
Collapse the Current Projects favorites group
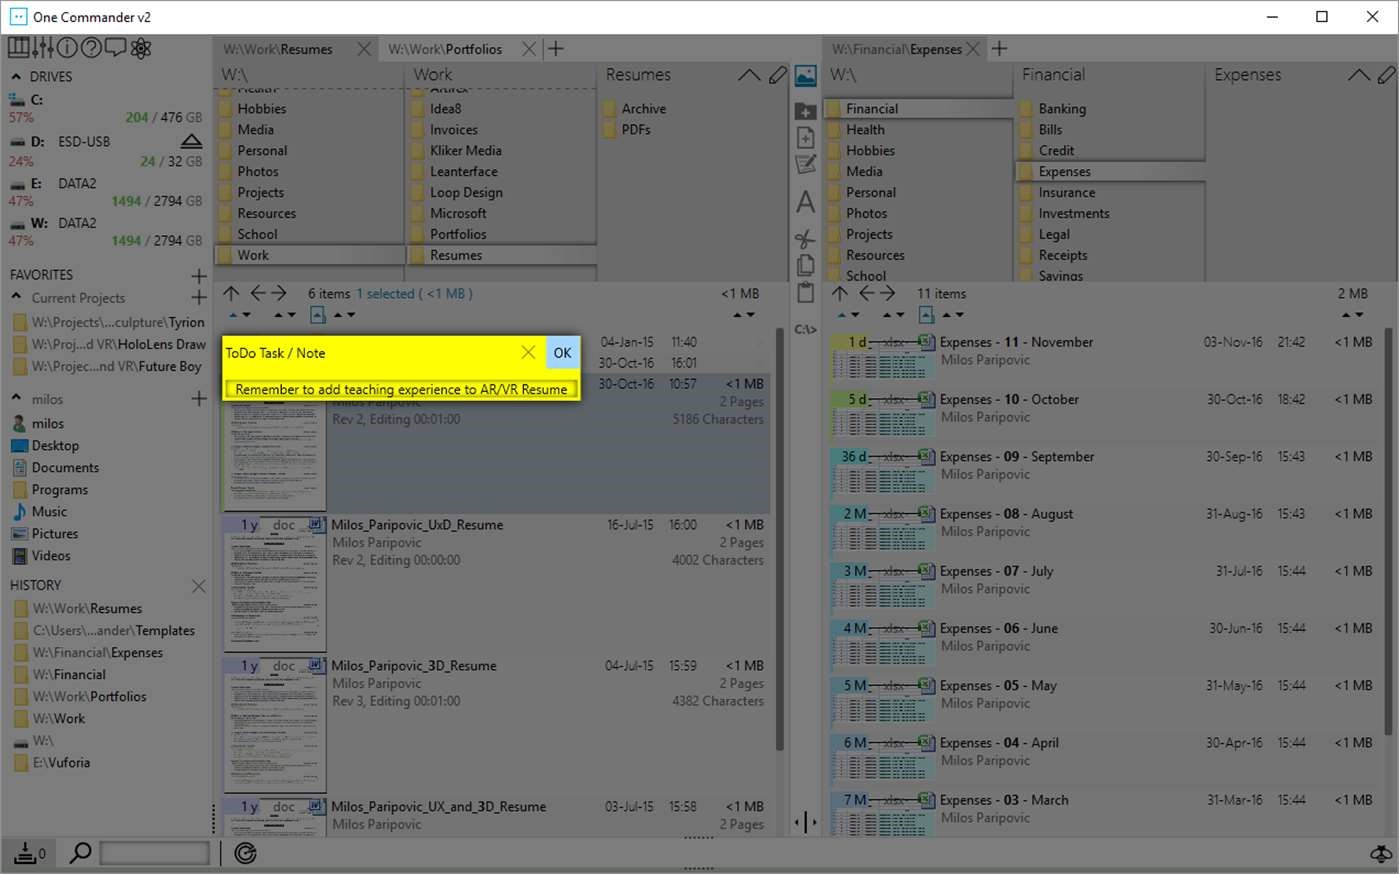16,297
